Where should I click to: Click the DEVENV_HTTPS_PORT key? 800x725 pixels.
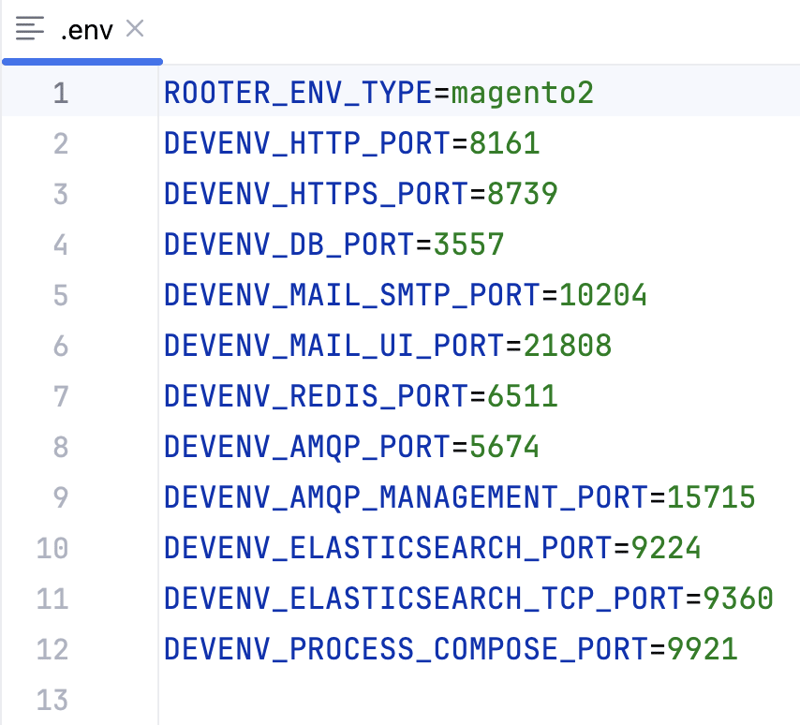(x=316, y=194)
